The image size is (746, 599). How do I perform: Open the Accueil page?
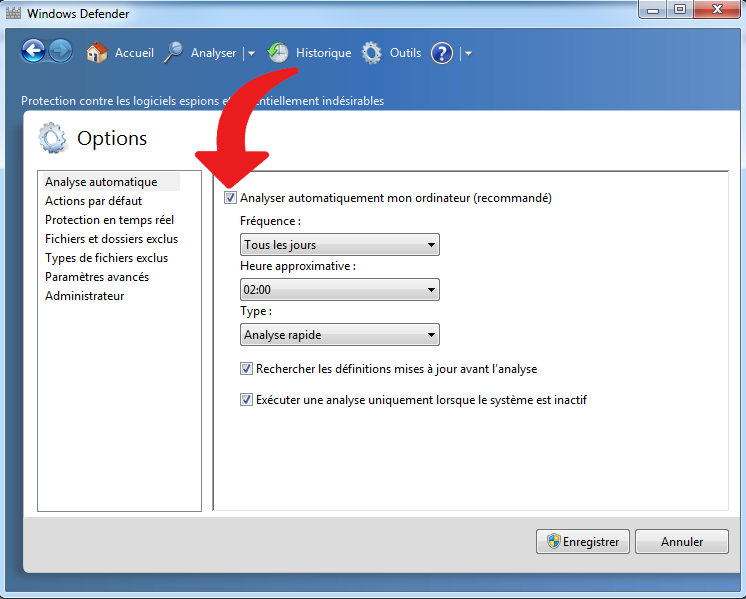[134, 53]
